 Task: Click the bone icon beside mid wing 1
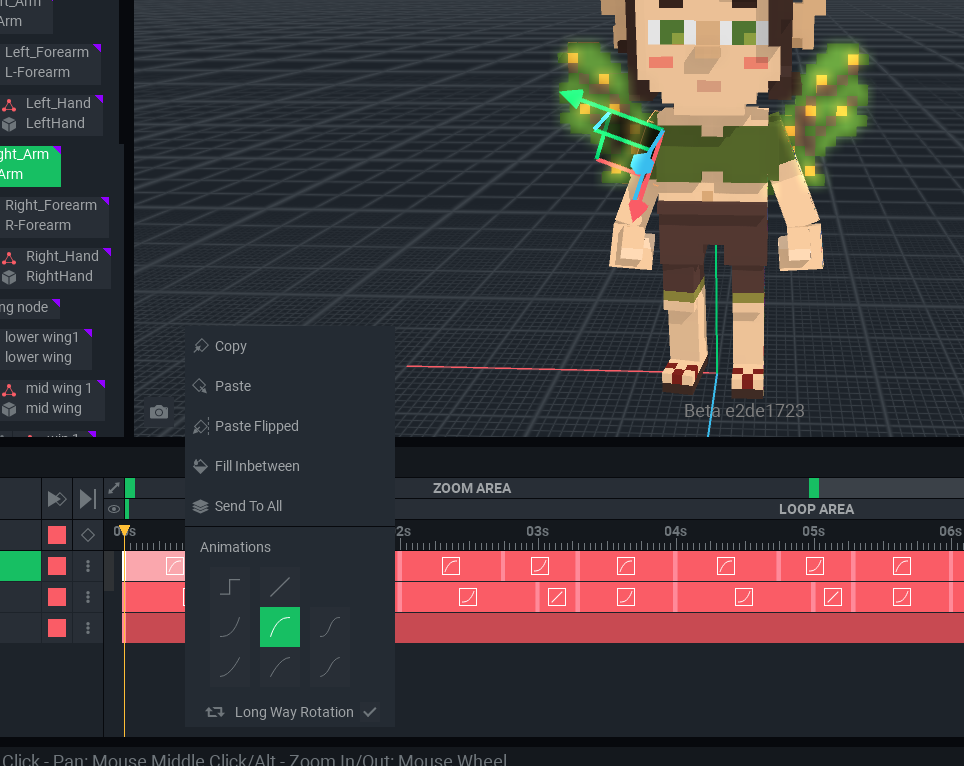click(x=9, y=389)
